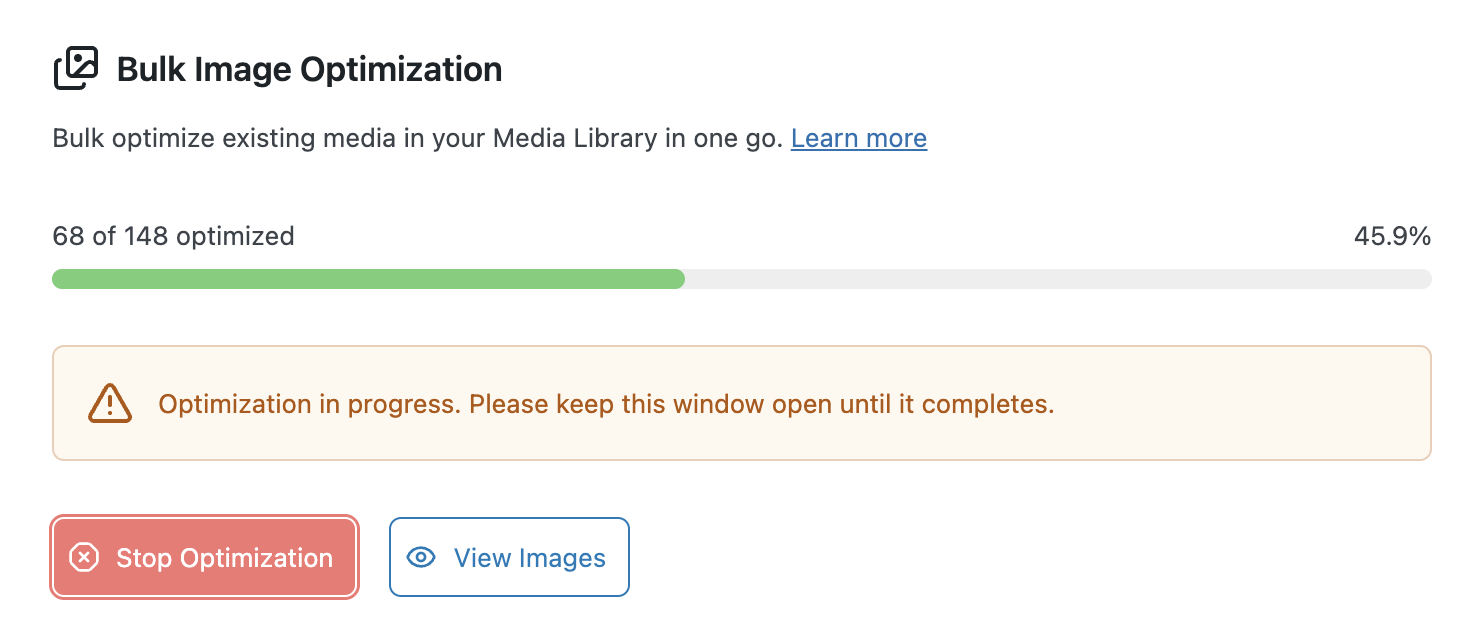Click the warning triangle icon in the notice
The width and height of the screenshot is (1482, 642).
[109, 404]
